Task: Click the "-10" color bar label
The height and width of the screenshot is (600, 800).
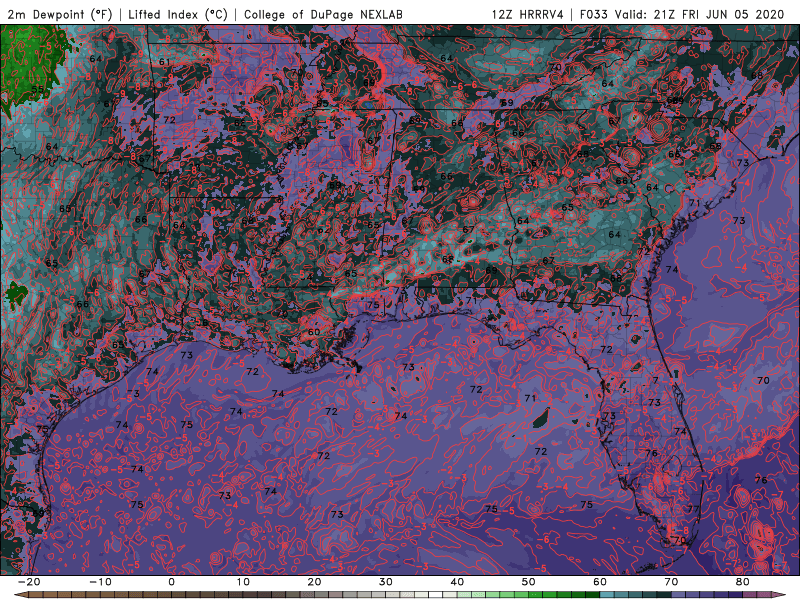Action: (x=100, y=582)
